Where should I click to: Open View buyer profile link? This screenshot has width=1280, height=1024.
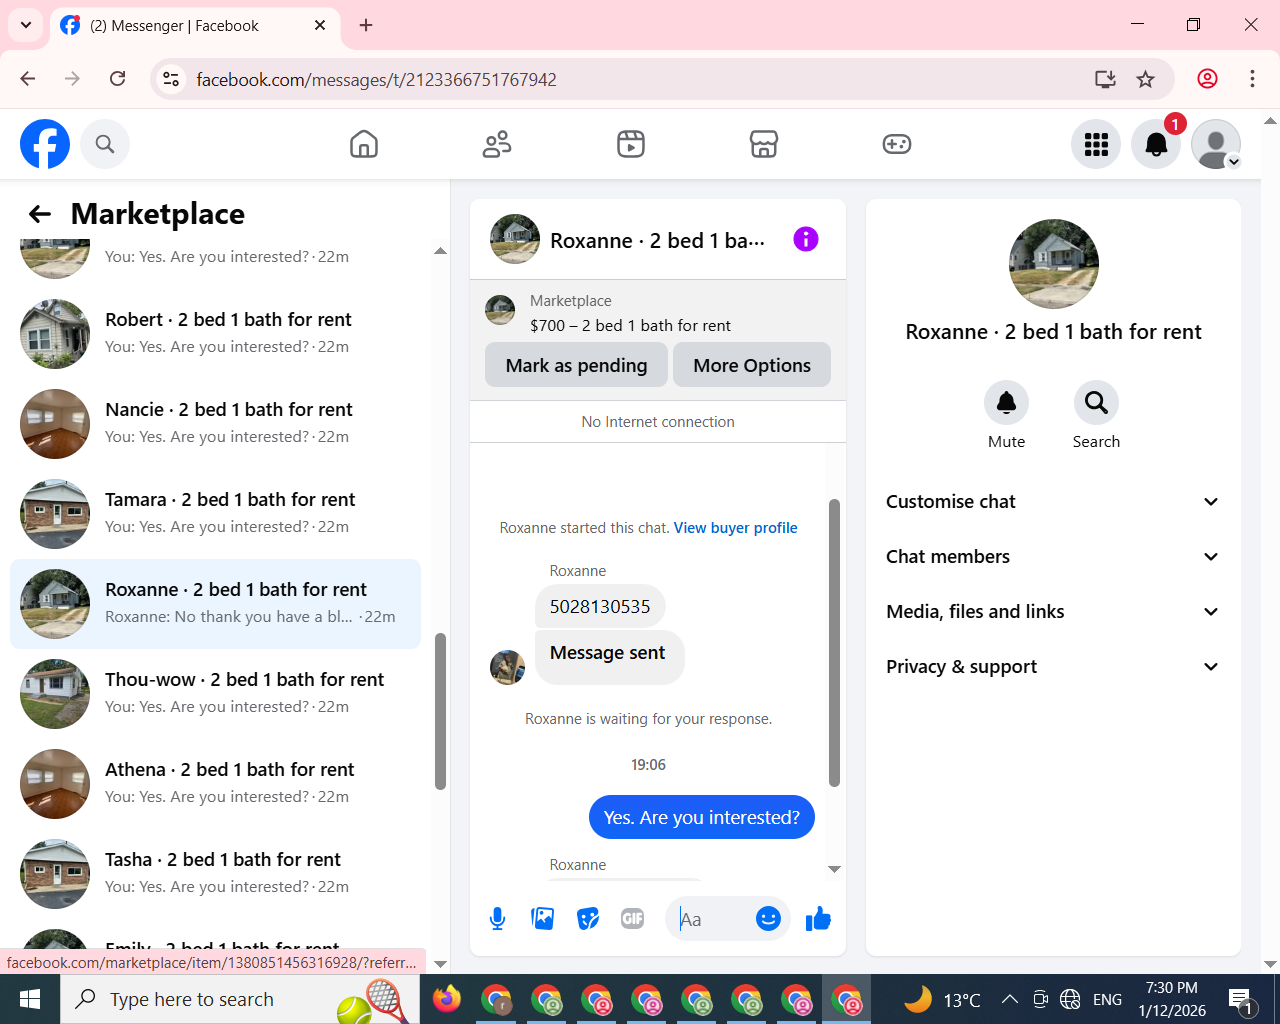point(736,528)
